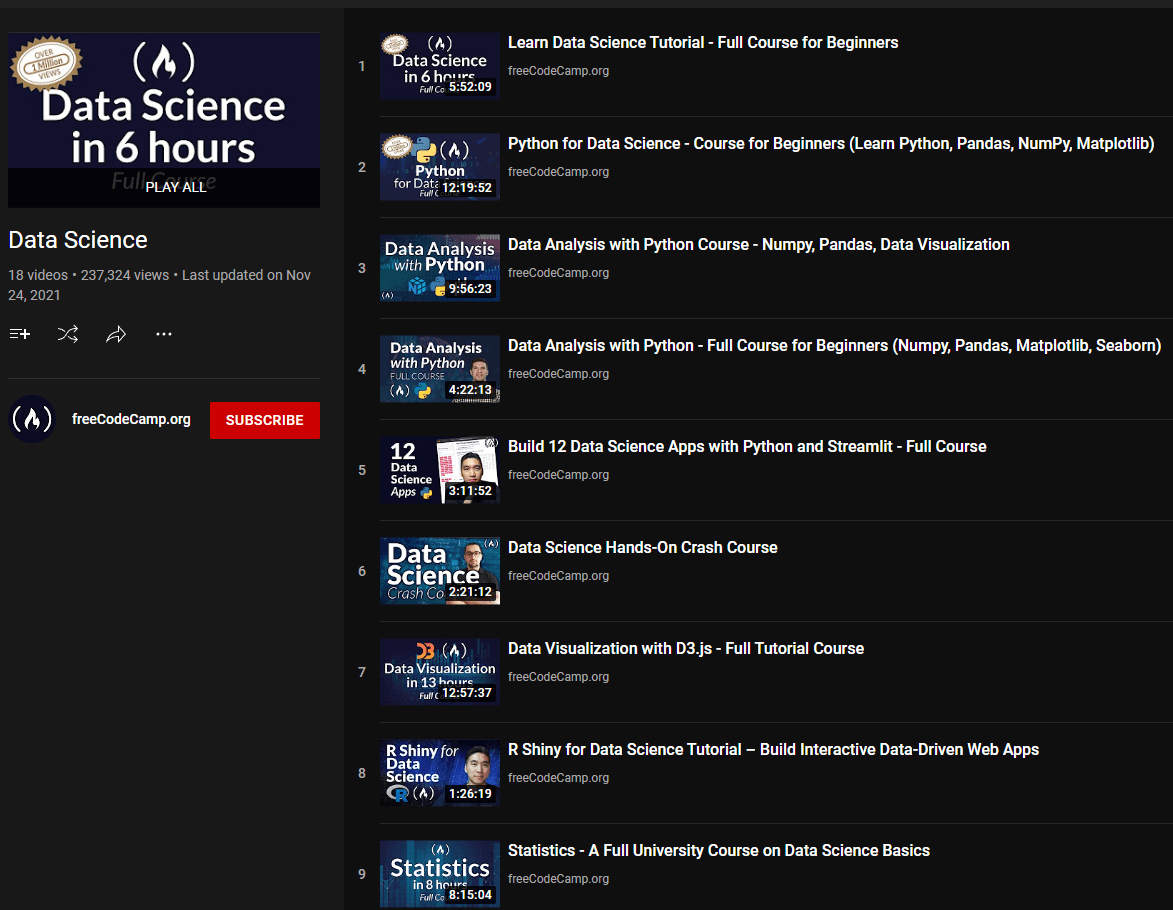Click the freeCodeCamp.org channel avatar
Screen dimensions: 1173x910
tap(32, 419)
